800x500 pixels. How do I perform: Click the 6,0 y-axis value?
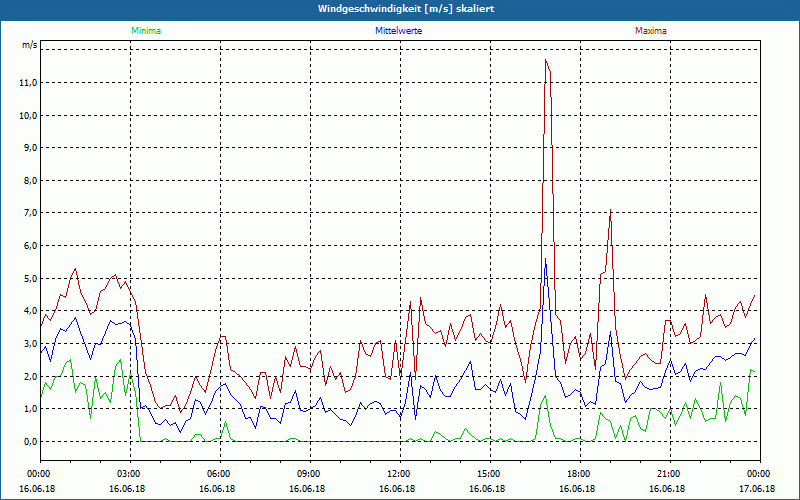pos(30,246)
